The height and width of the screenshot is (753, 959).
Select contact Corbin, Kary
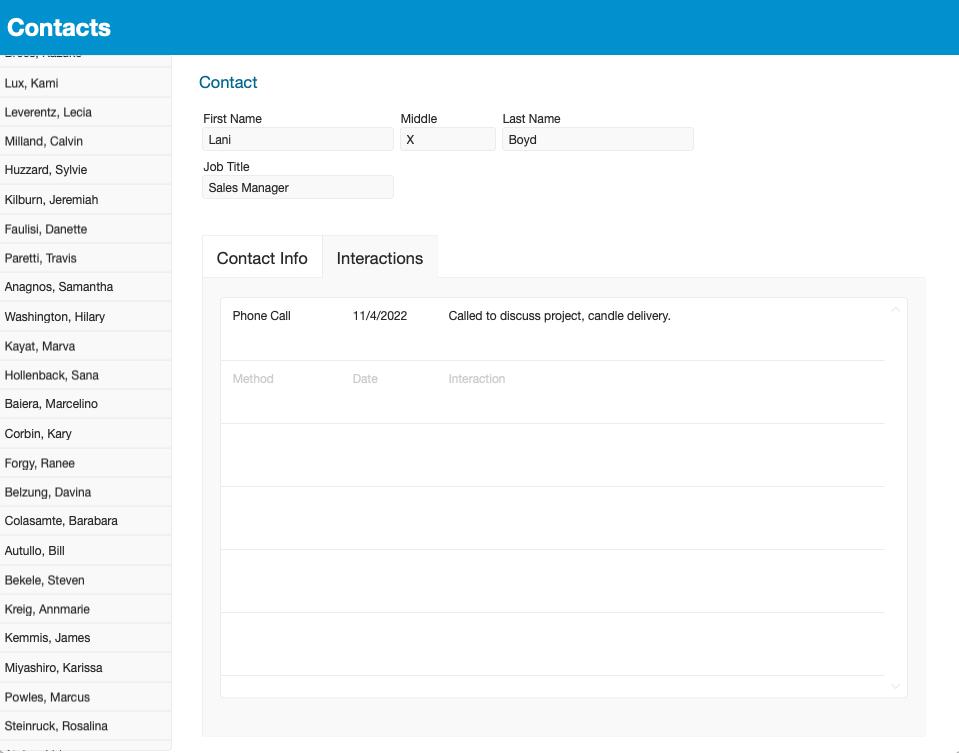pyautogui.click(x=85, y=433)
